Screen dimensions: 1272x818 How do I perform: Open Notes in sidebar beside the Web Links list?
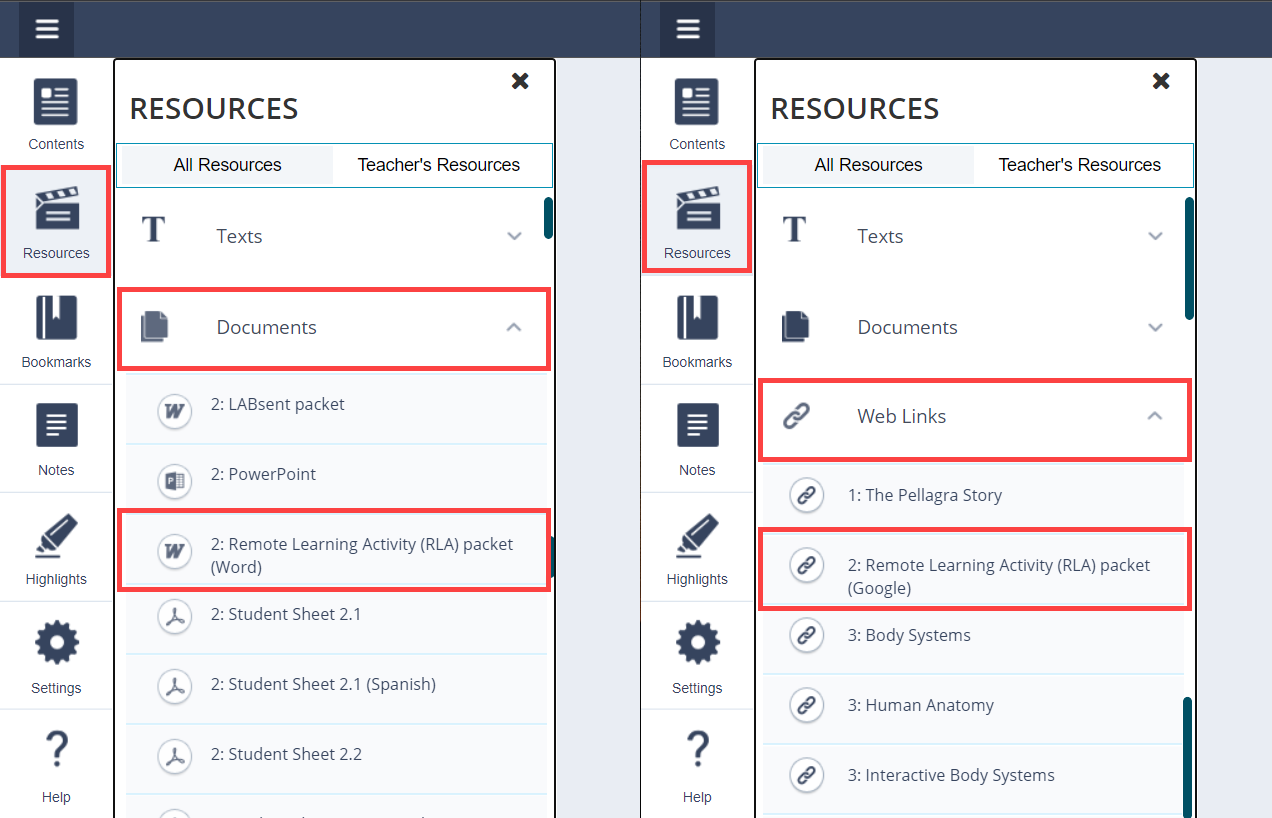pyautogui.click(x=697, y=439)
